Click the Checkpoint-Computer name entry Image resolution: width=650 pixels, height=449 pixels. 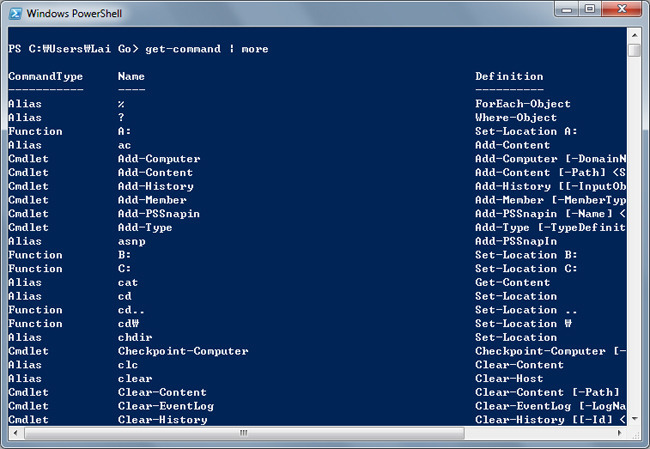(183, 351)
